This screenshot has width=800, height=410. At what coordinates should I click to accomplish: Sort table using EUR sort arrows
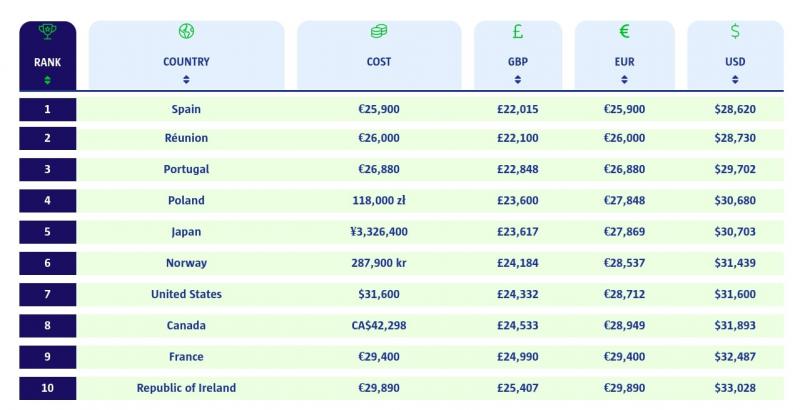(624, 80)
